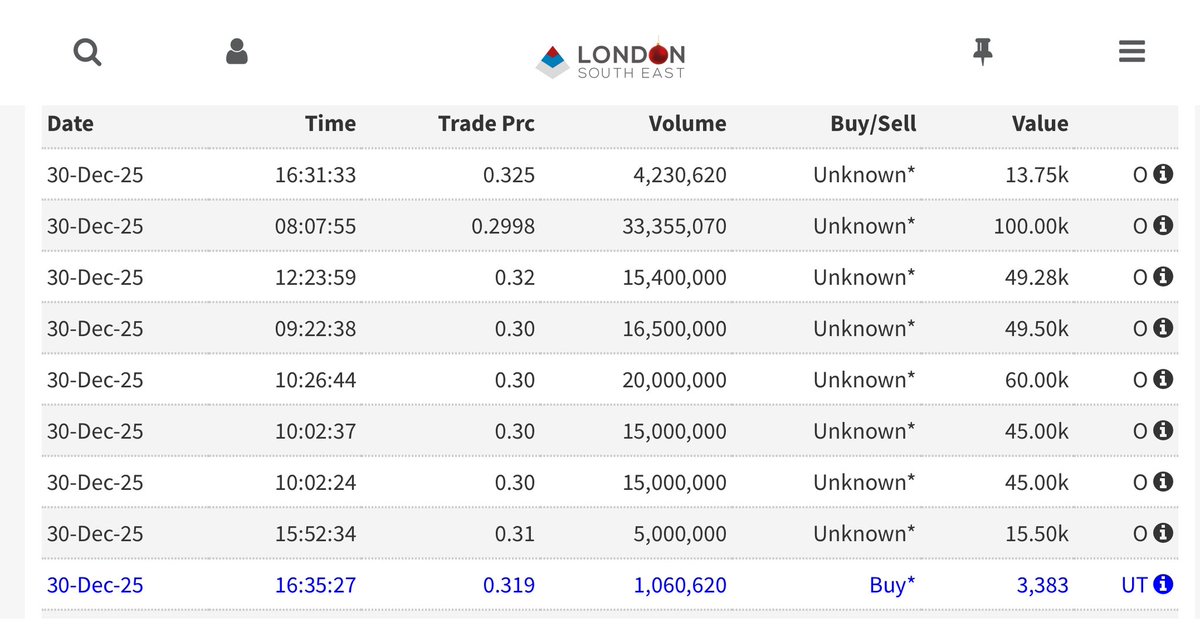Click the Value column header

(1040, 124)
